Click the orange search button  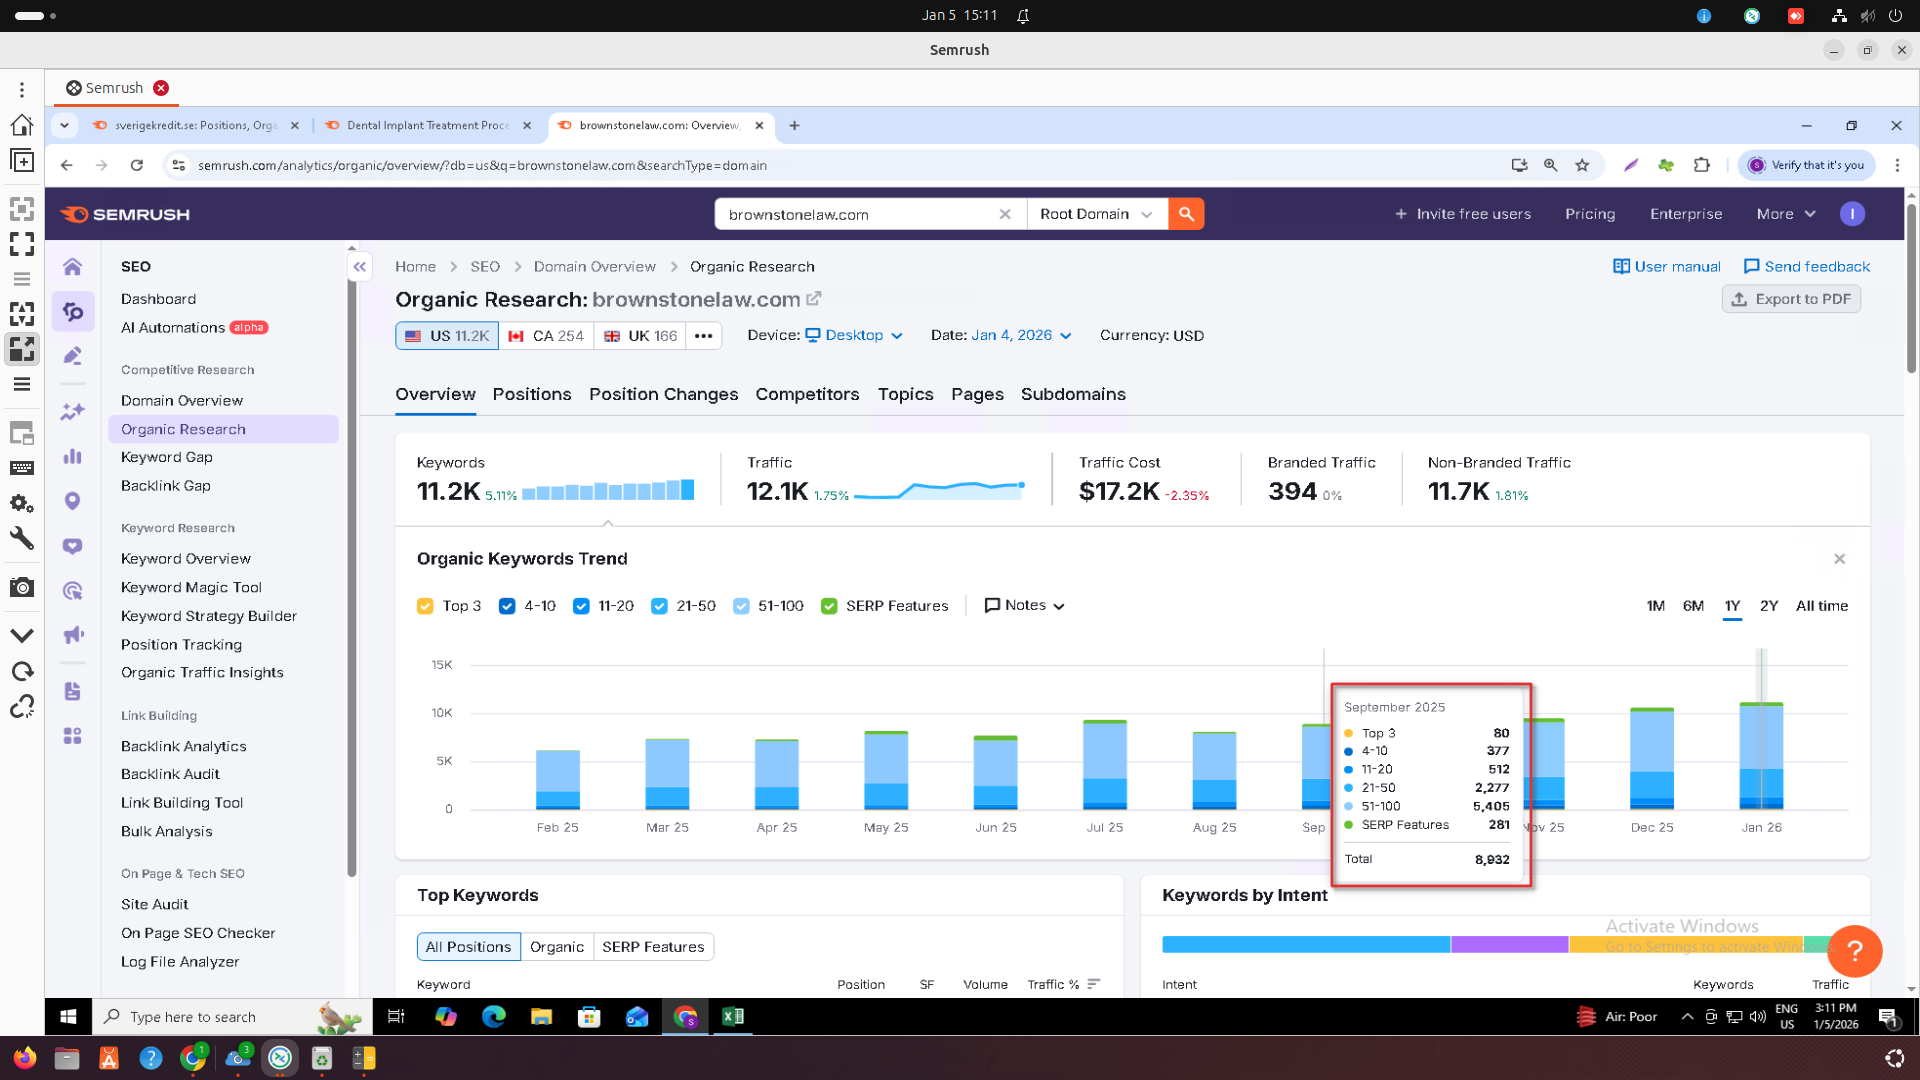[1186, 214]
